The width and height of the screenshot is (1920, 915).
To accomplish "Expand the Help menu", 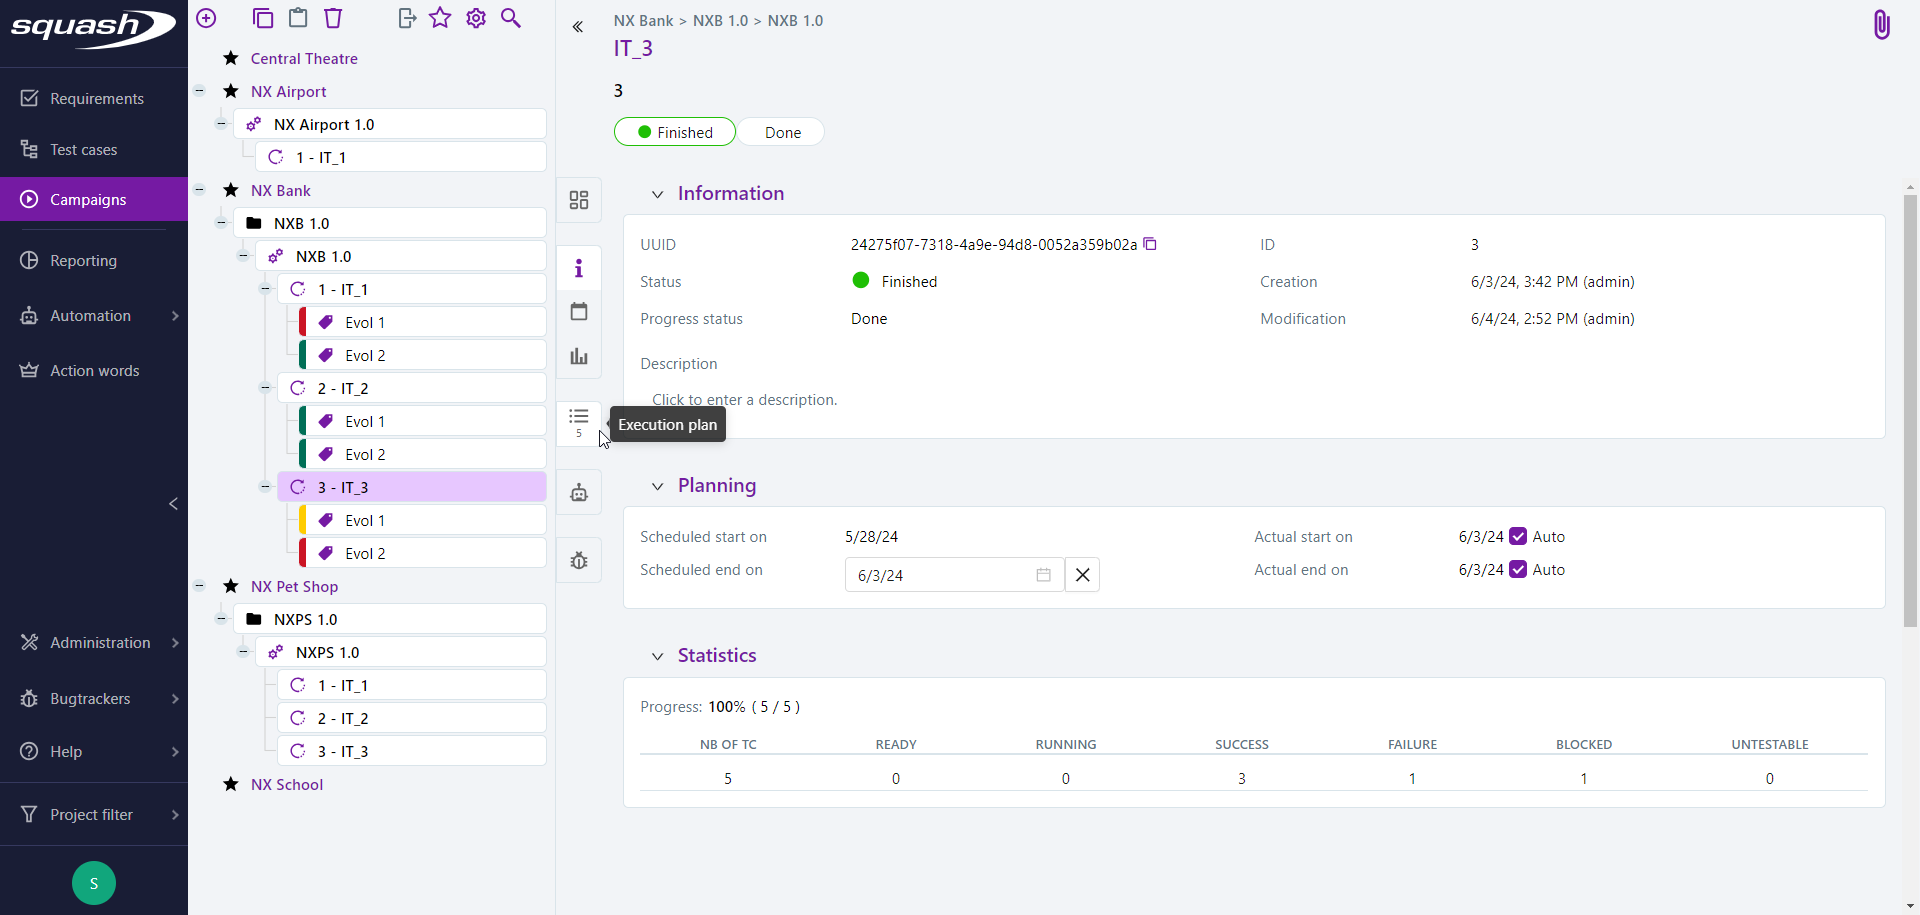I will click(94, 751).
